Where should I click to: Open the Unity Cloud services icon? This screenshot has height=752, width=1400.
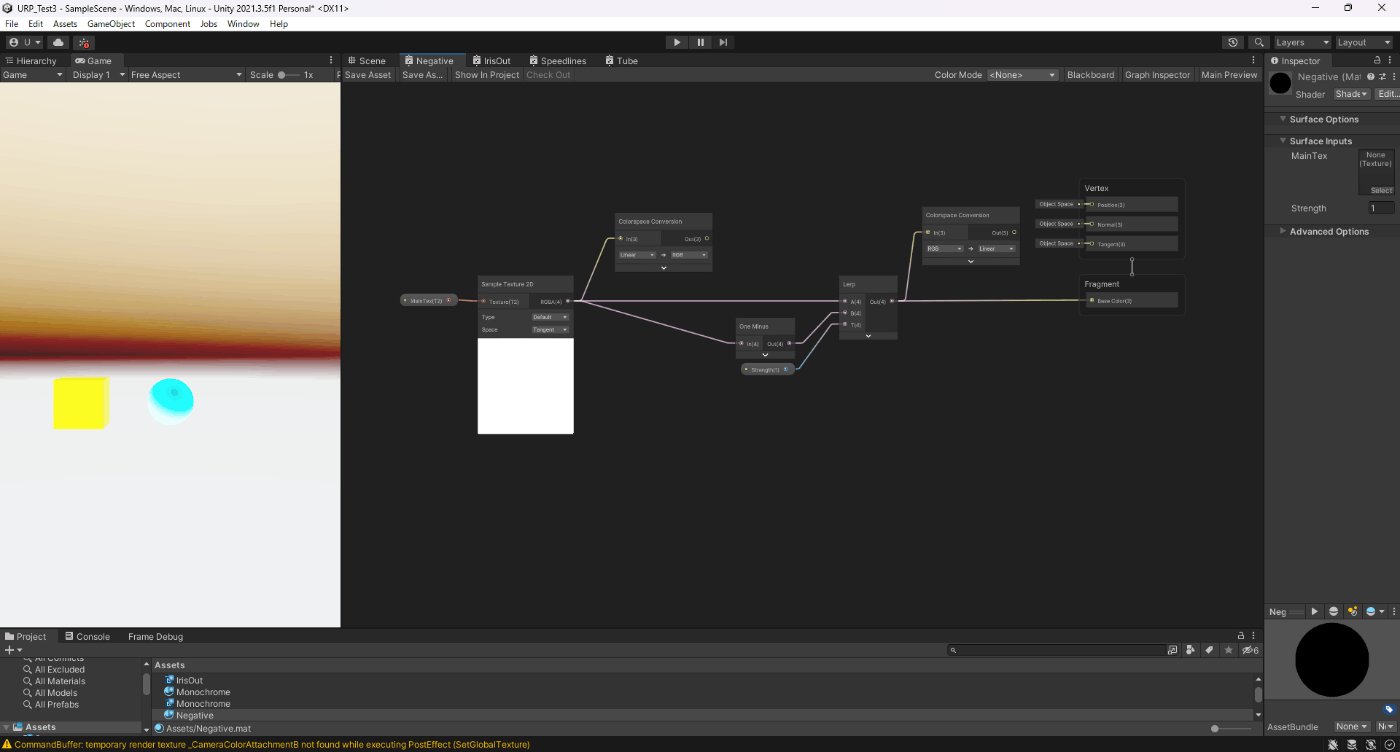pos(58,43)
